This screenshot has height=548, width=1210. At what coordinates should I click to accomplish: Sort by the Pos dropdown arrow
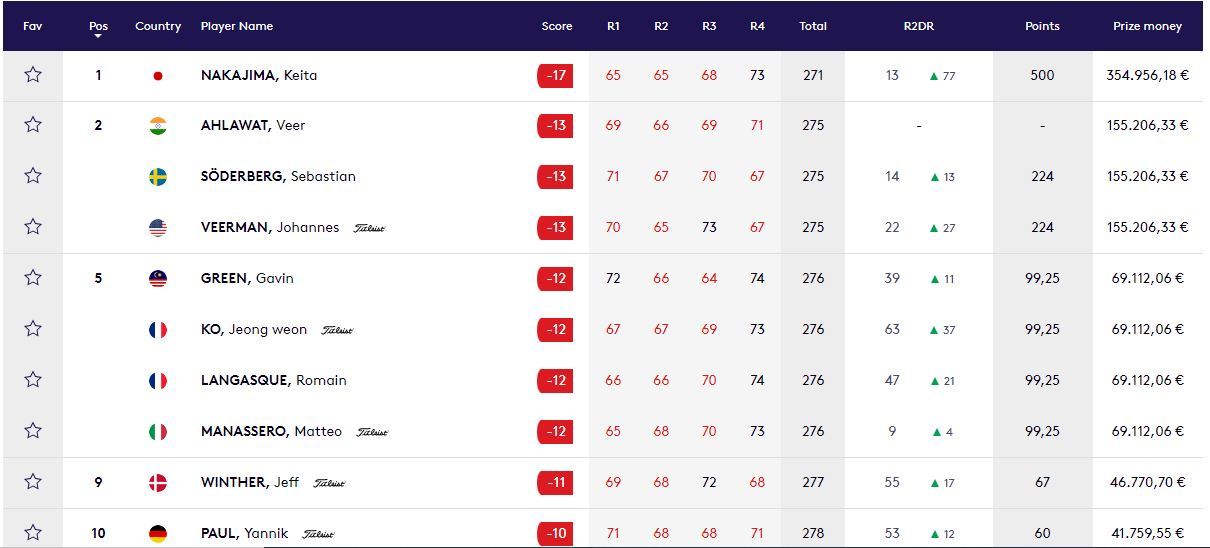[98, 37]
